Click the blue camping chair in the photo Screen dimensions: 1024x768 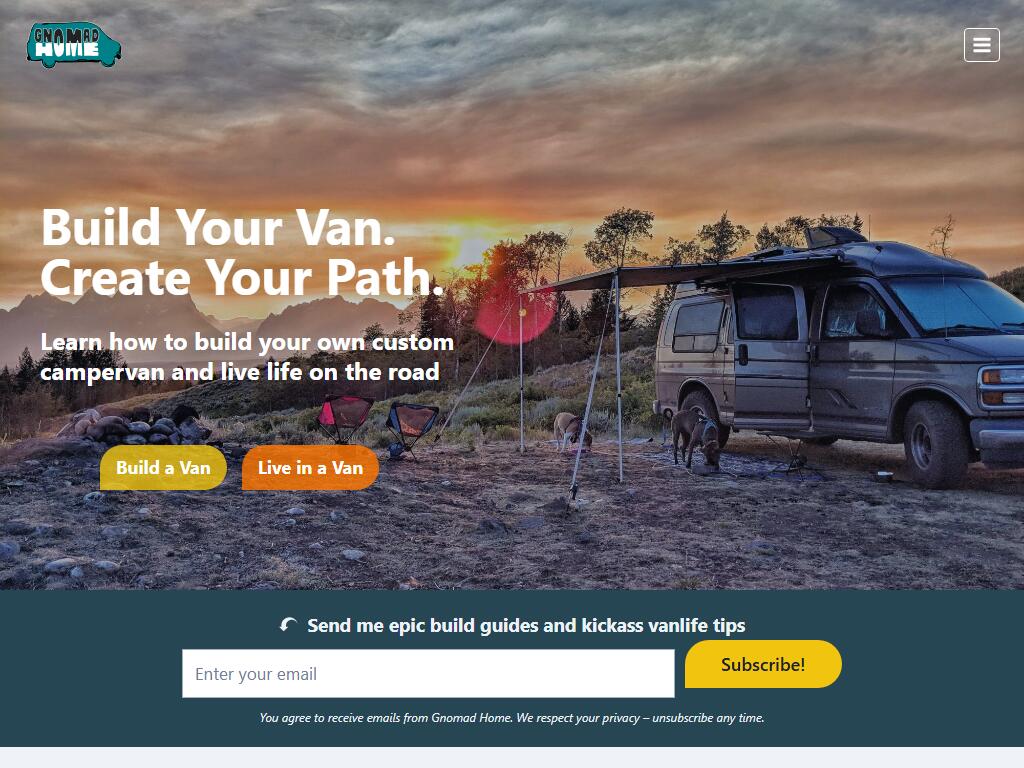[411, 428]
